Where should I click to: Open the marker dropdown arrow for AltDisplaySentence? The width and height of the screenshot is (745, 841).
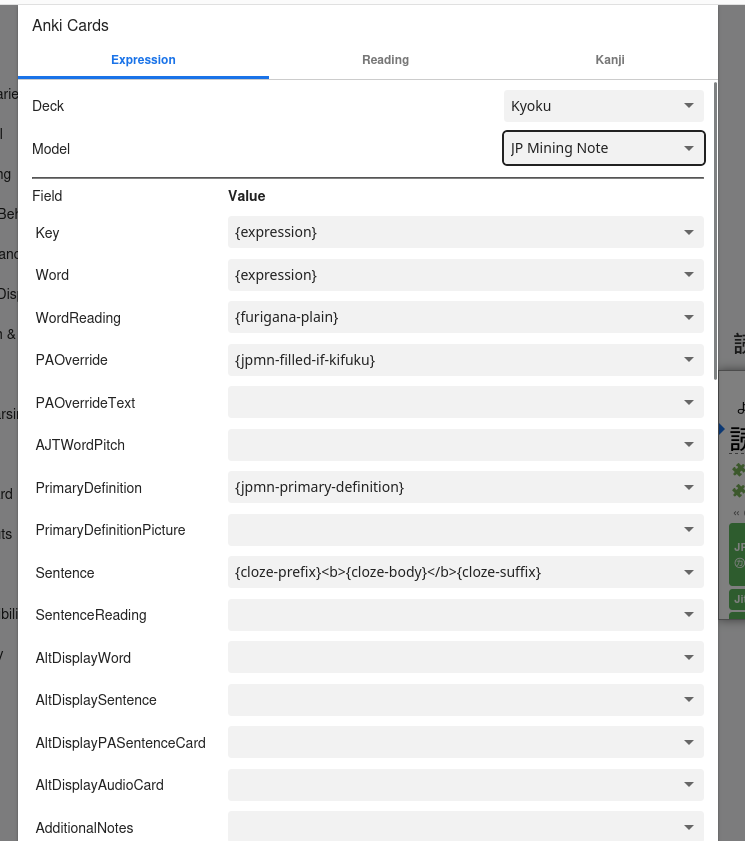point(689,699)
